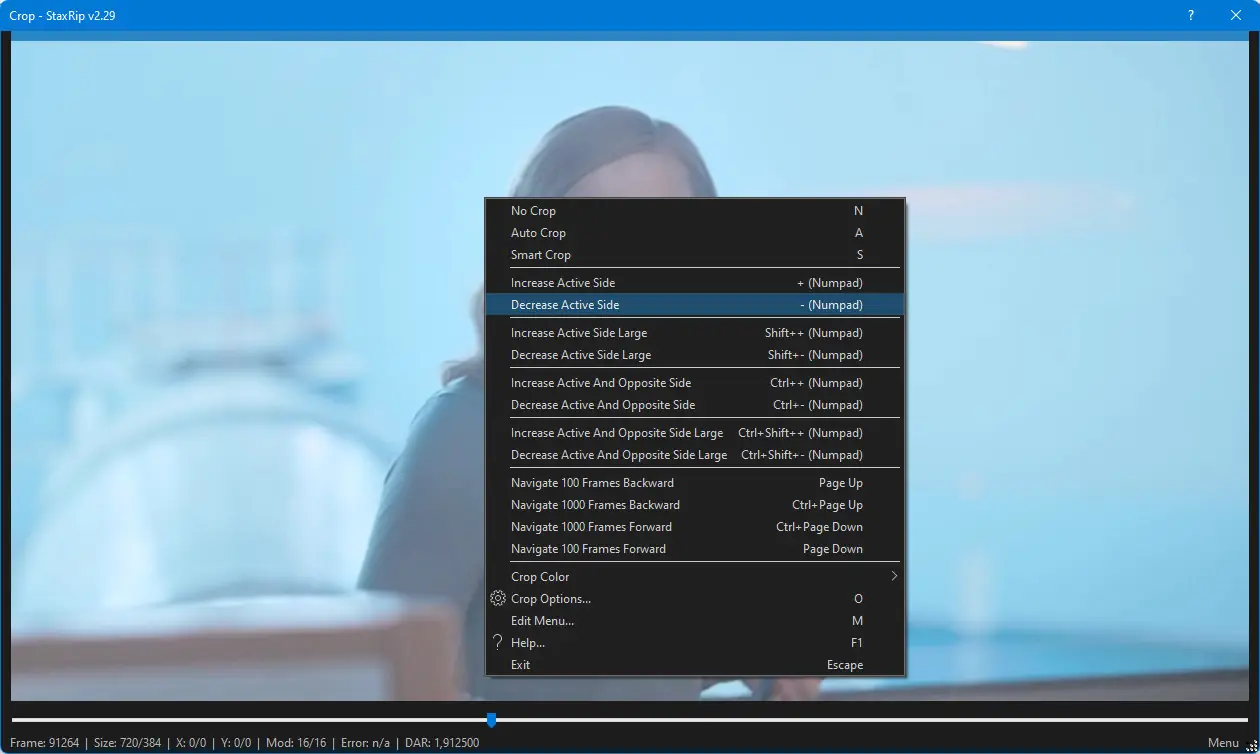Image resolution: width=1260 pixels, height=754 pixels.
Task: Select Decrease Active Side Large
Action: click(x=695, y=355)
